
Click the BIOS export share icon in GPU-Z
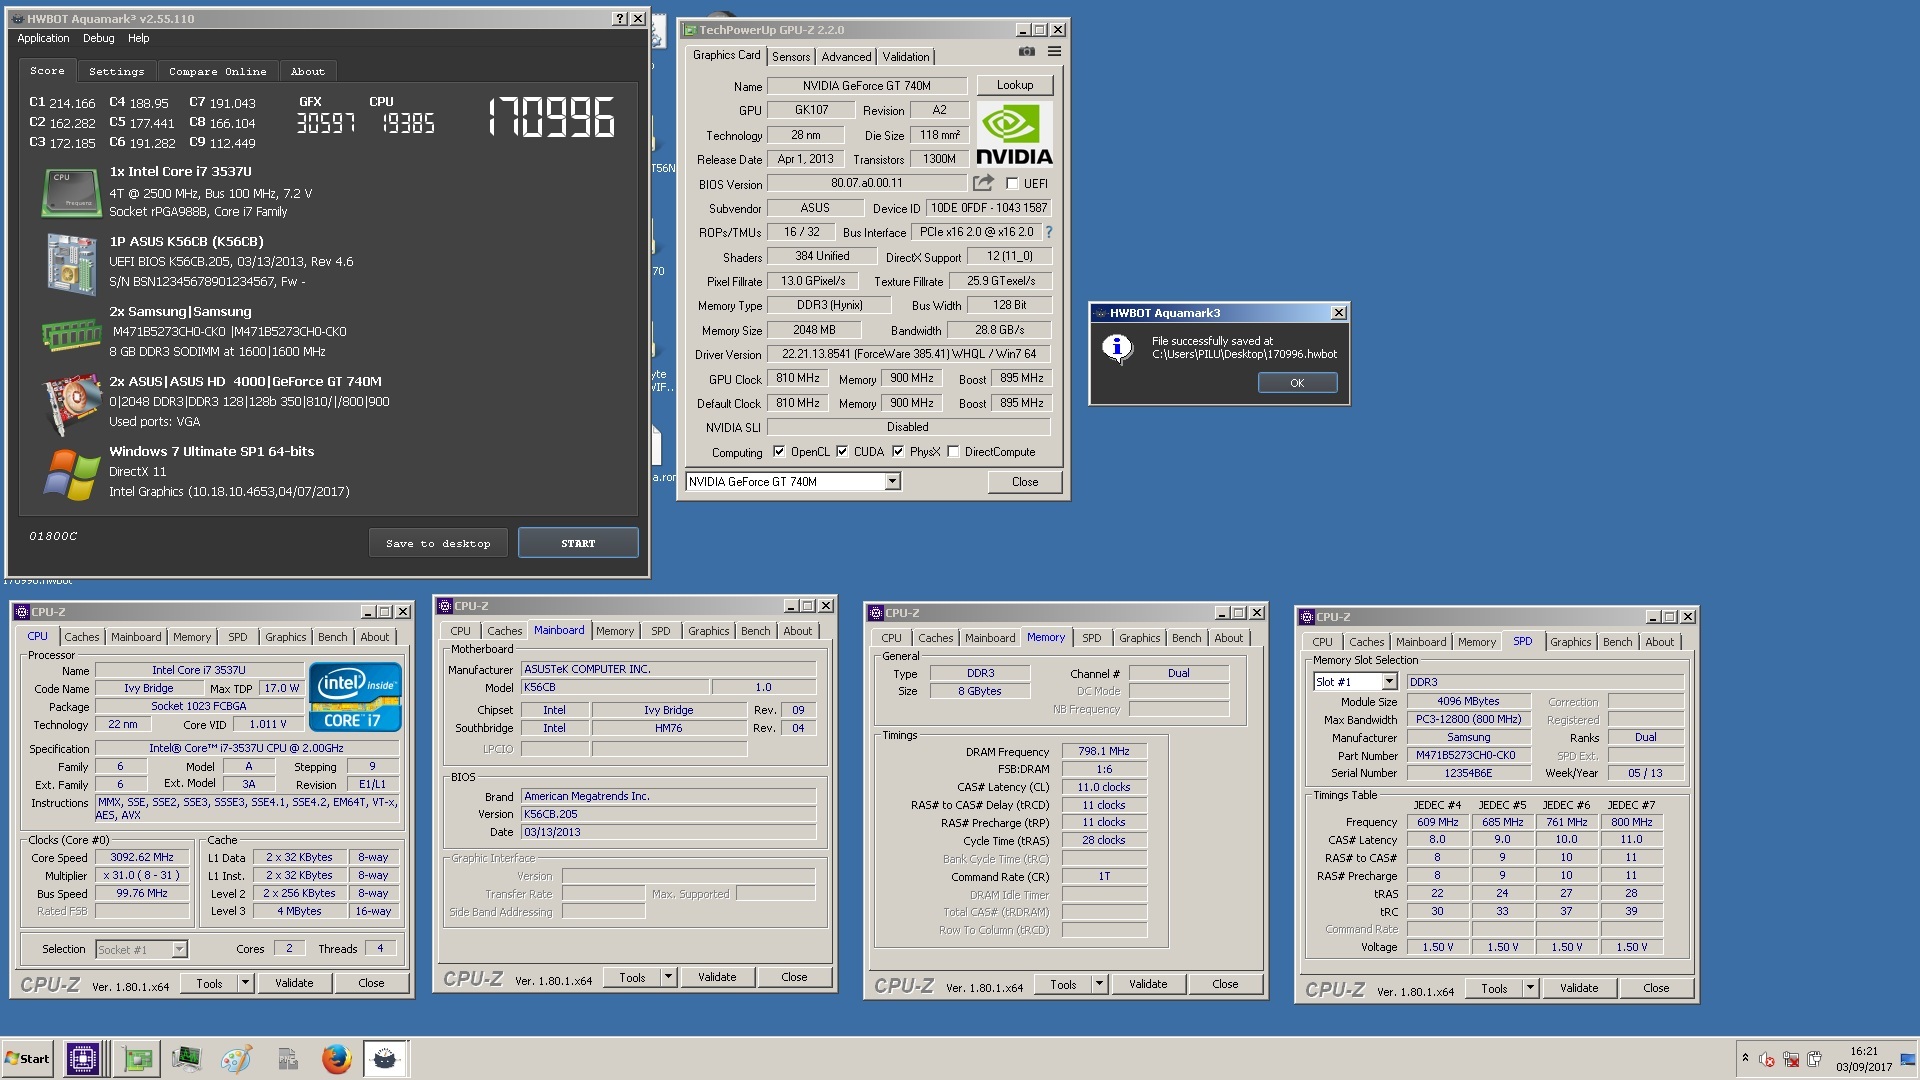tap(983, 183)
